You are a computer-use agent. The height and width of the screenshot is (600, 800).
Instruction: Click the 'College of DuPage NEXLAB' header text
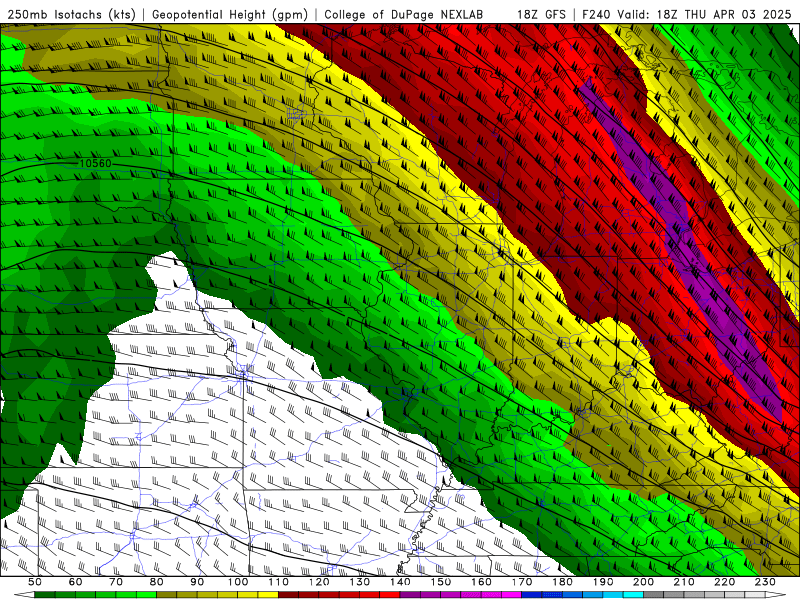click(403, 15)
